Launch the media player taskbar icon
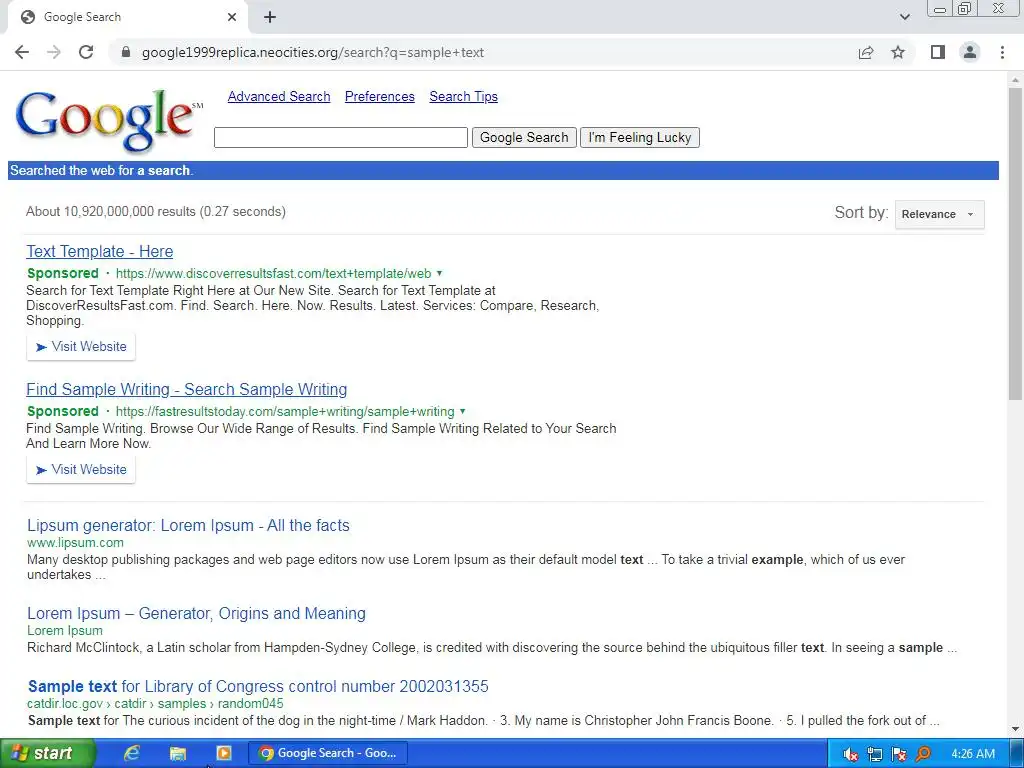Viewport: 1024px width, 768px height. (x=223, y=753)
